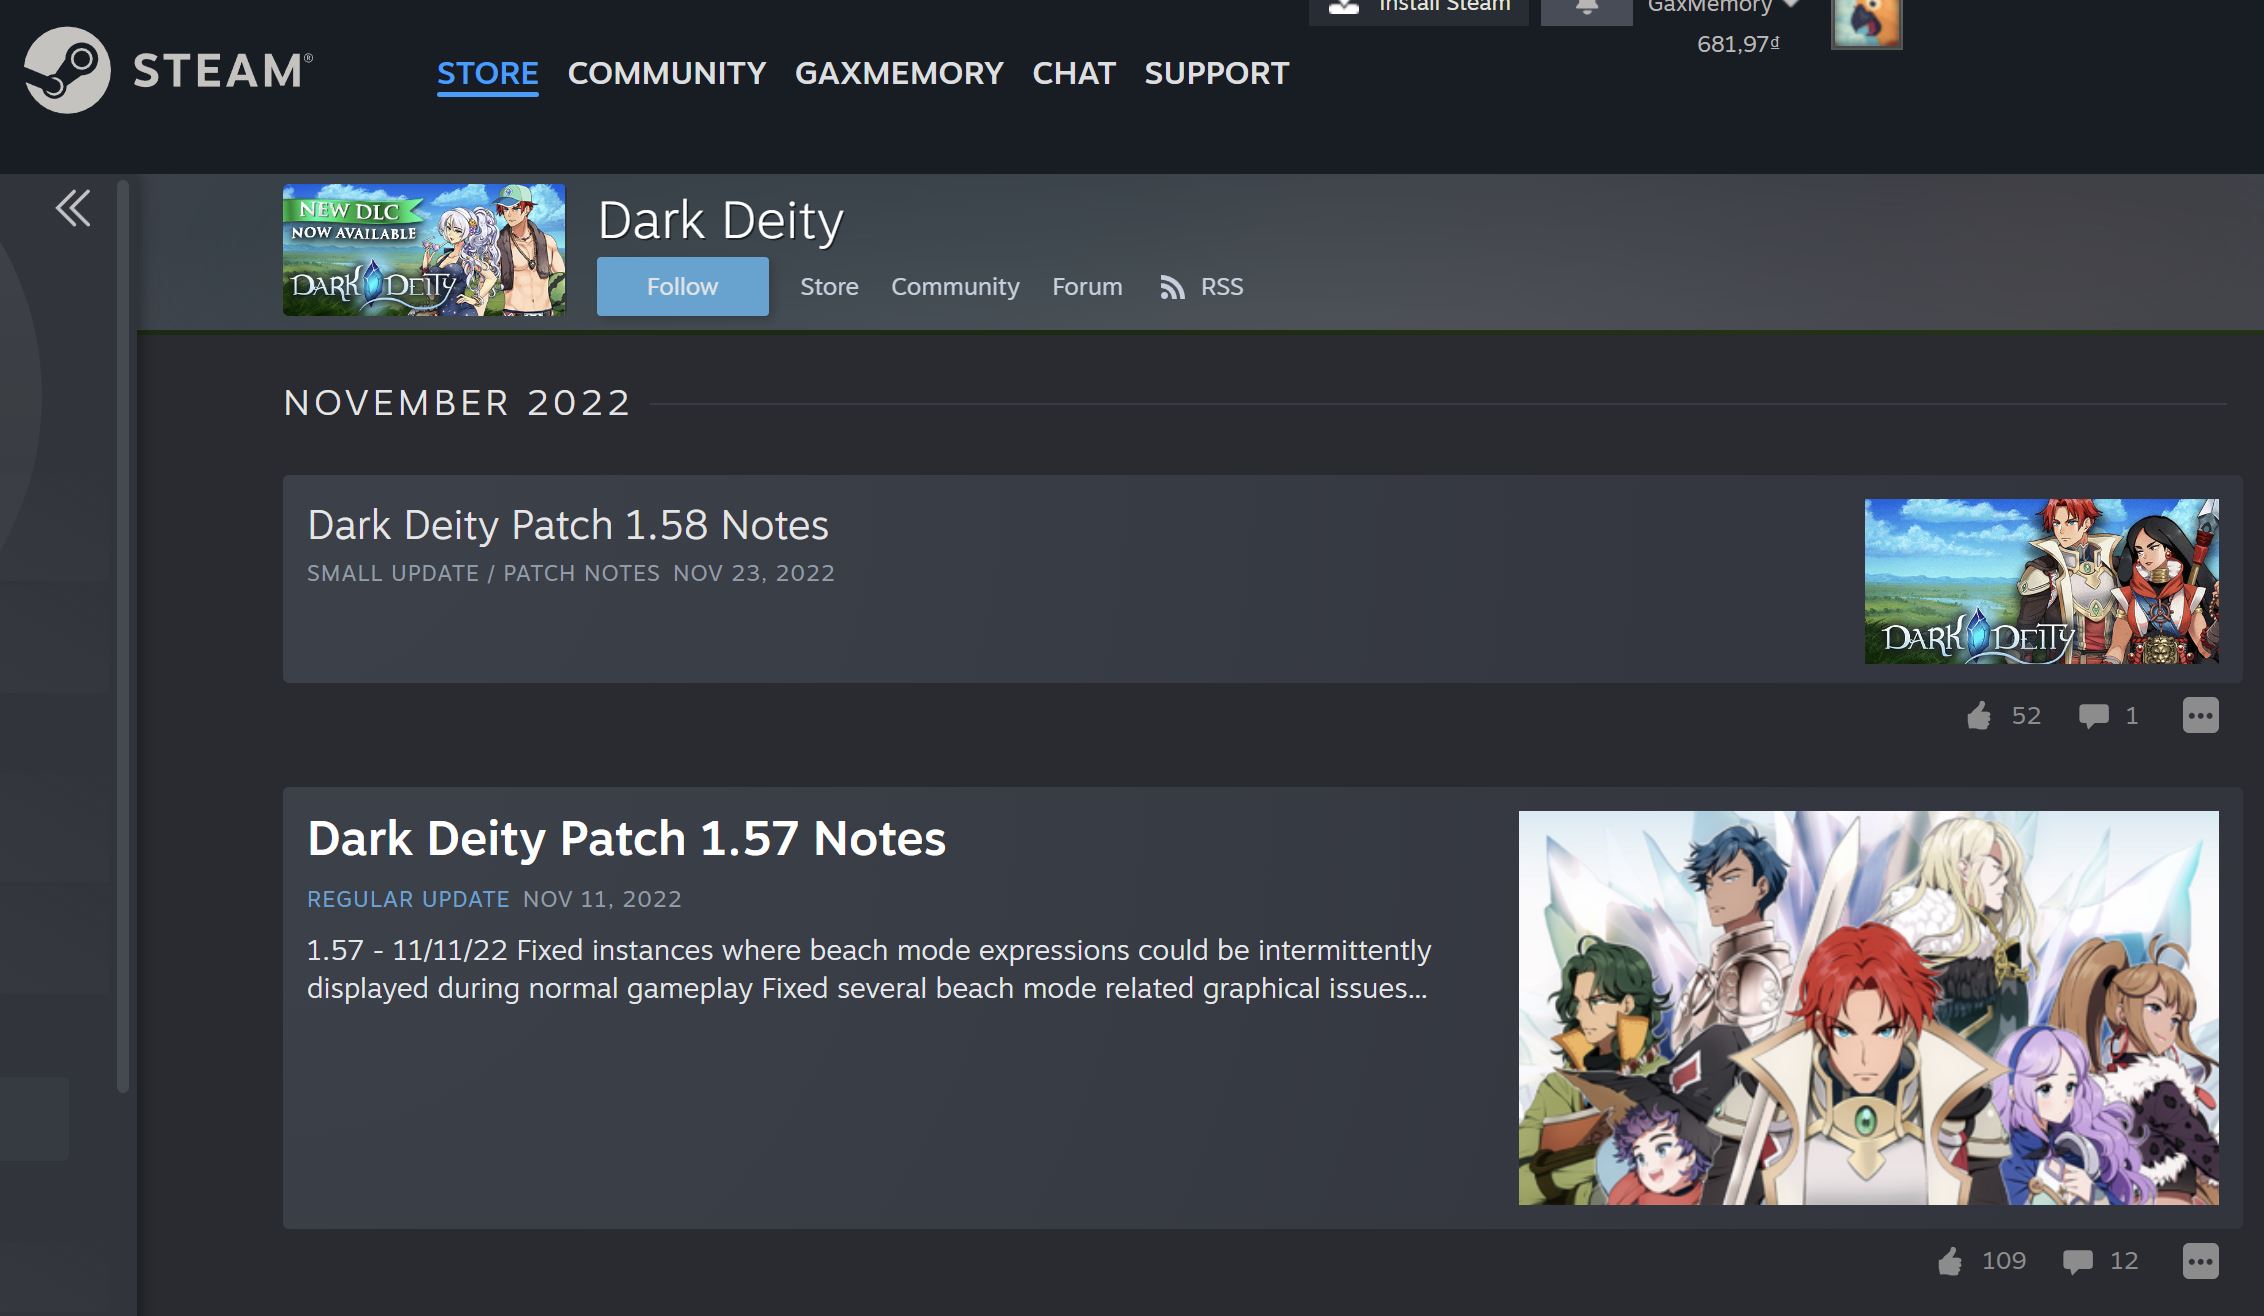The height and width of the screenshot is (1316, 2264).
Task: Collapse the left sidebar with the double chevron
Action: pyautogui.click(x=72, y=209)
